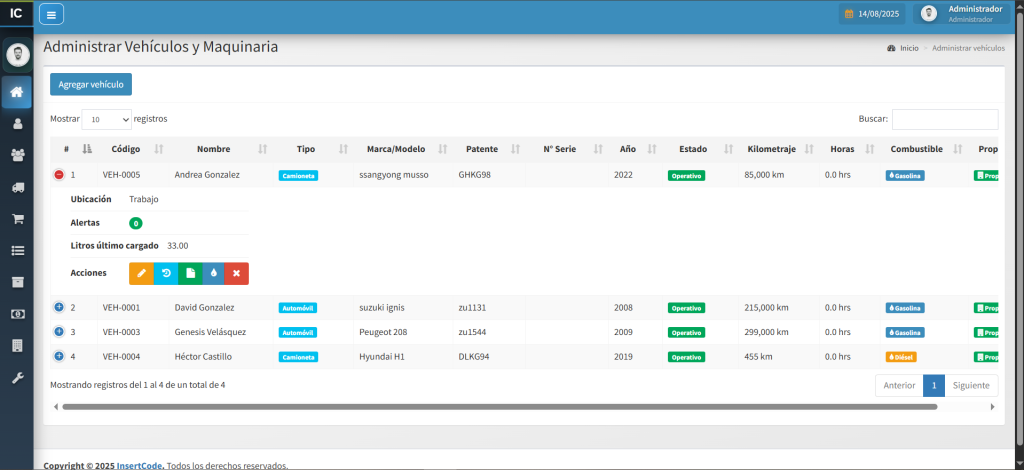Image resolution: width=1024 pixels, height=470 pixels.
Task: Delete vehicle with the red X icon
Action: 237,273
